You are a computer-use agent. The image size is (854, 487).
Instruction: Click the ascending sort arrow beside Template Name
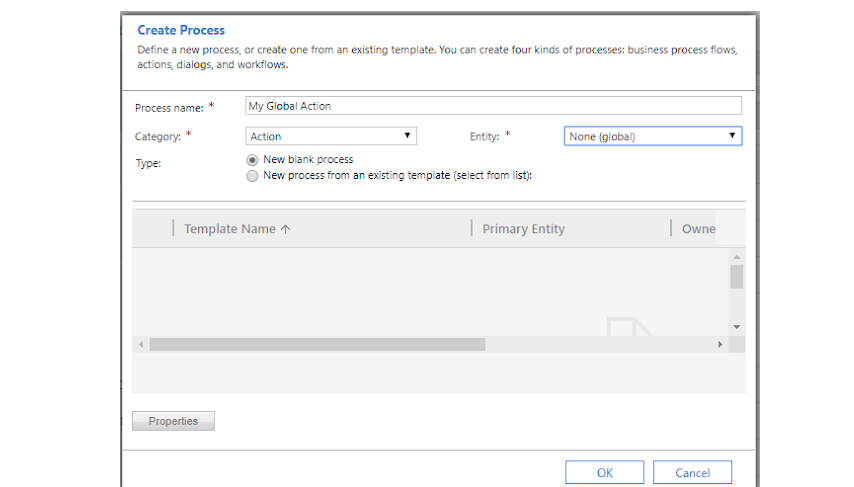(x=286, y=229)
